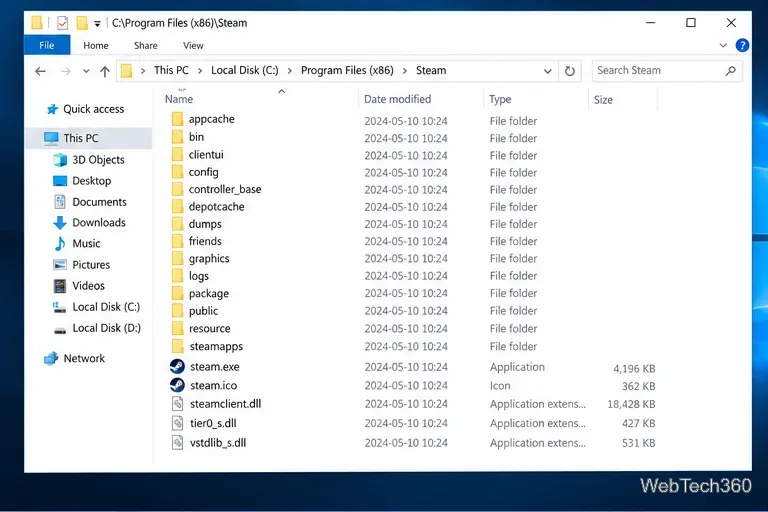Select the clientui folder name

point(206,155)
